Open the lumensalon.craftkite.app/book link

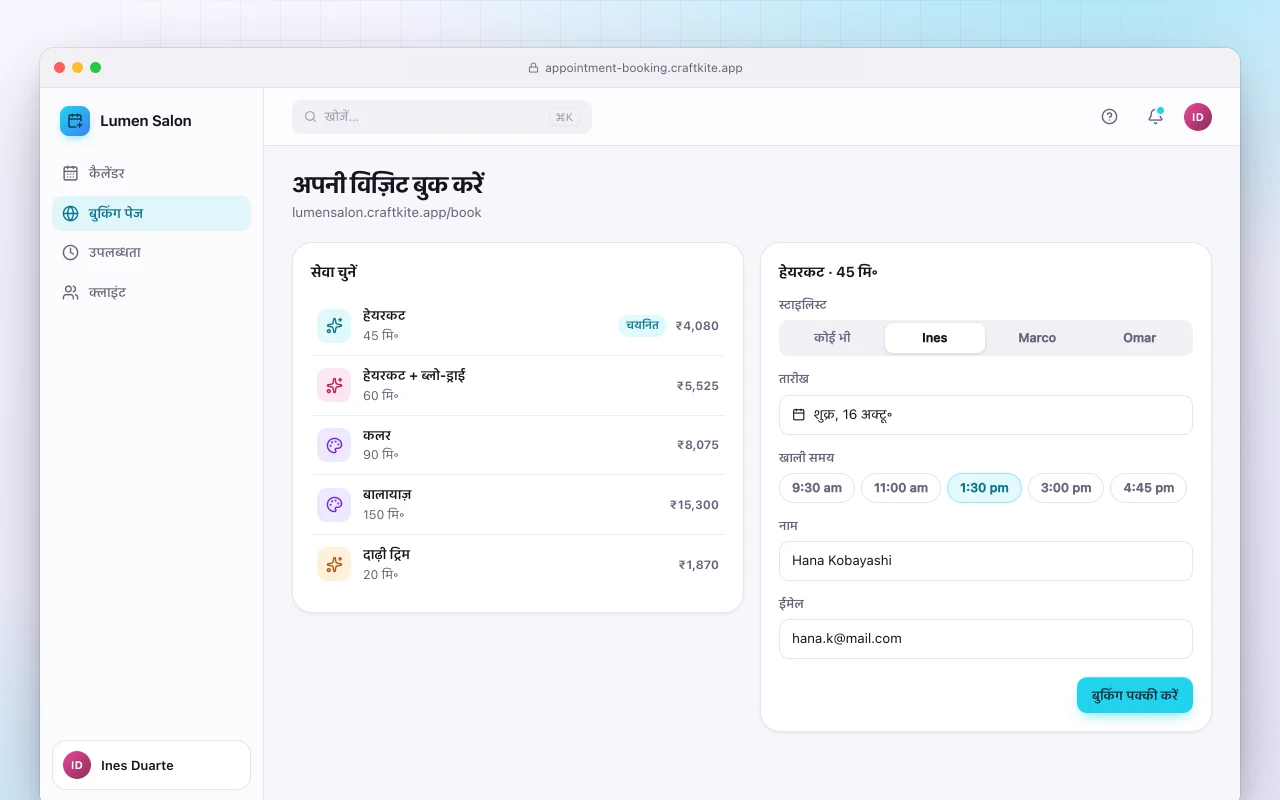click(x=387, y=212)
